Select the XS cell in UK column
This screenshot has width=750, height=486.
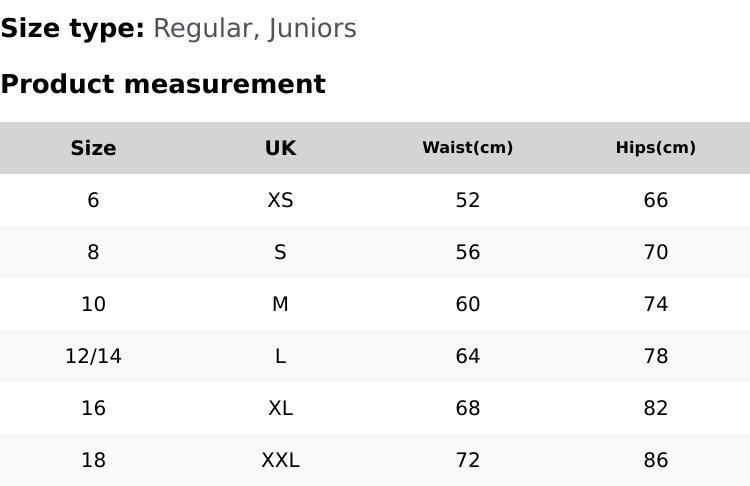280,200
